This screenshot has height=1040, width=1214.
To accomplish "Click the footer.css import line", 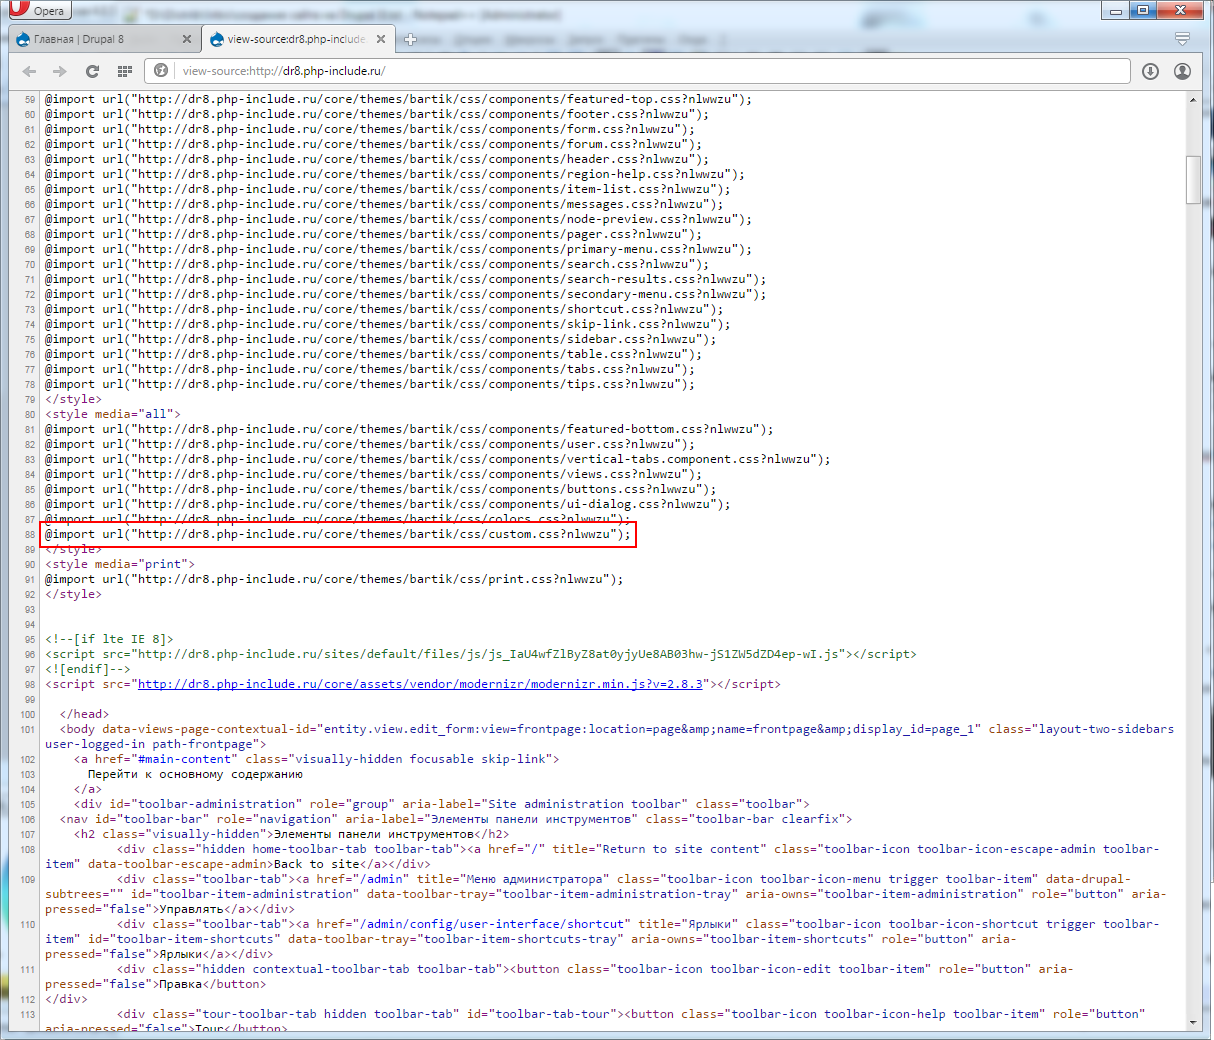I will tap(376, 114).
